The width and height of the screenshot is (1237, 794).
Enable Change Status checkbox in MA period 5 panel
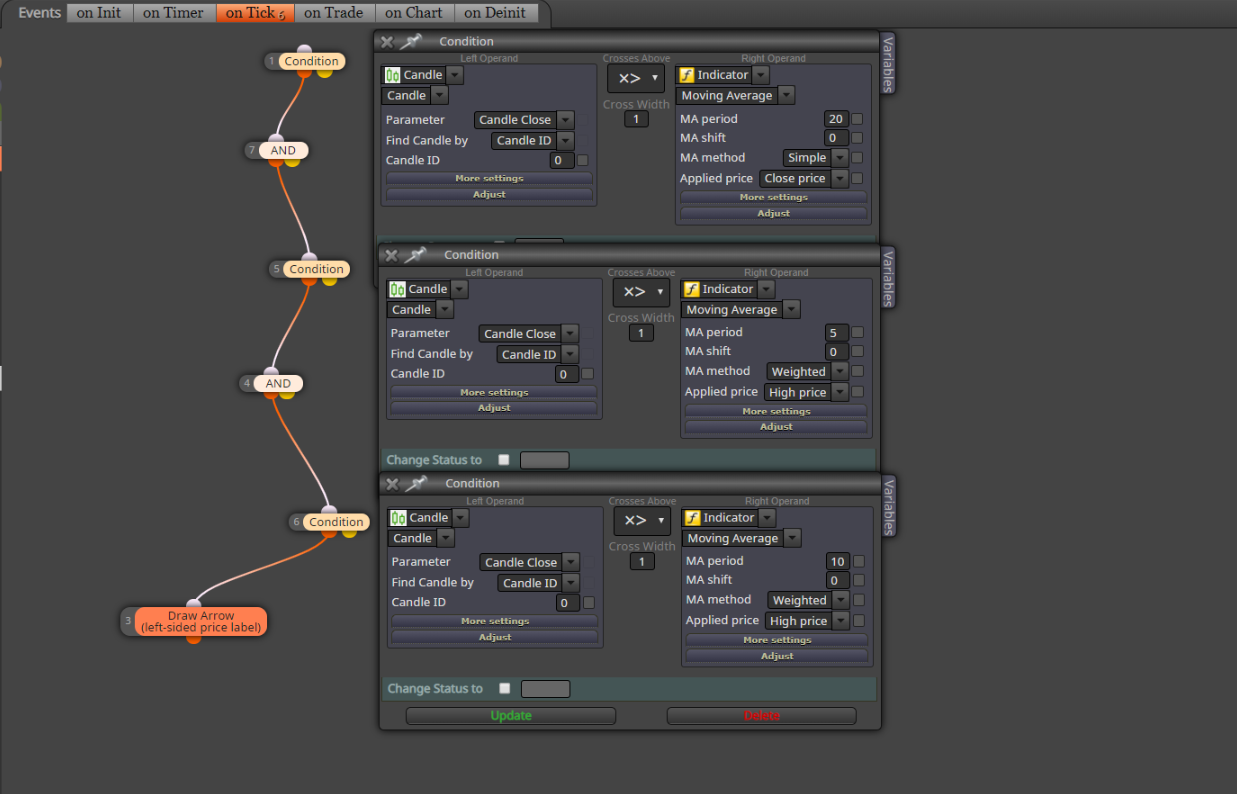(x=504, y=460)
